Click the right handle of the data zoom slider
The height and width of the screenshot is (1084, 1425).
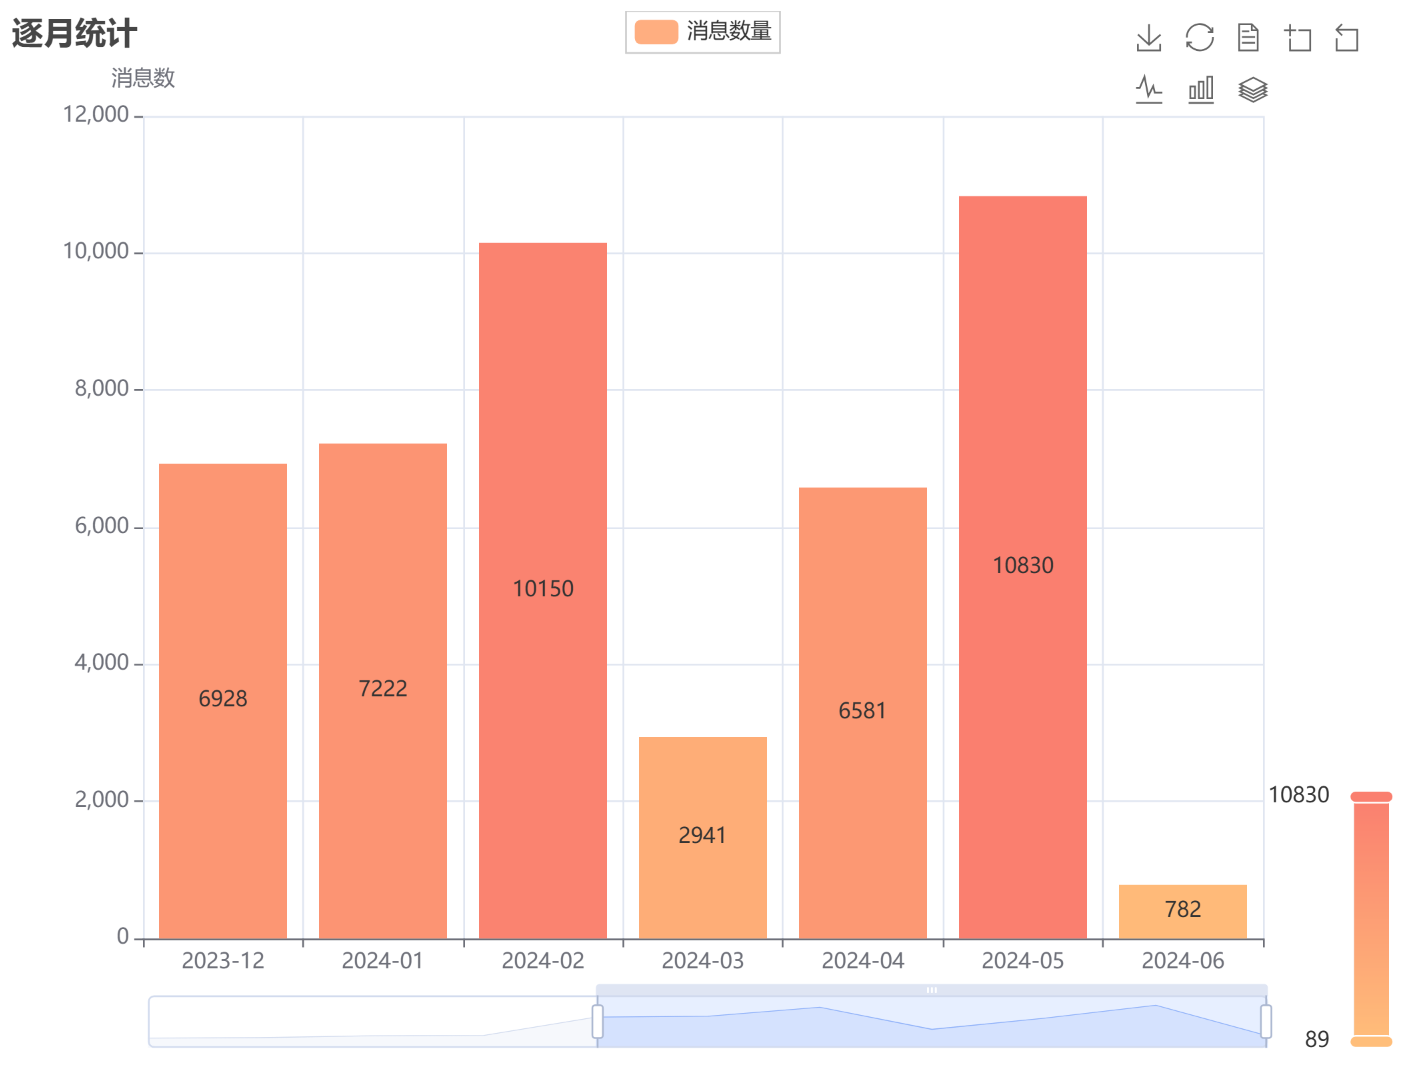coord(1266,1022)
